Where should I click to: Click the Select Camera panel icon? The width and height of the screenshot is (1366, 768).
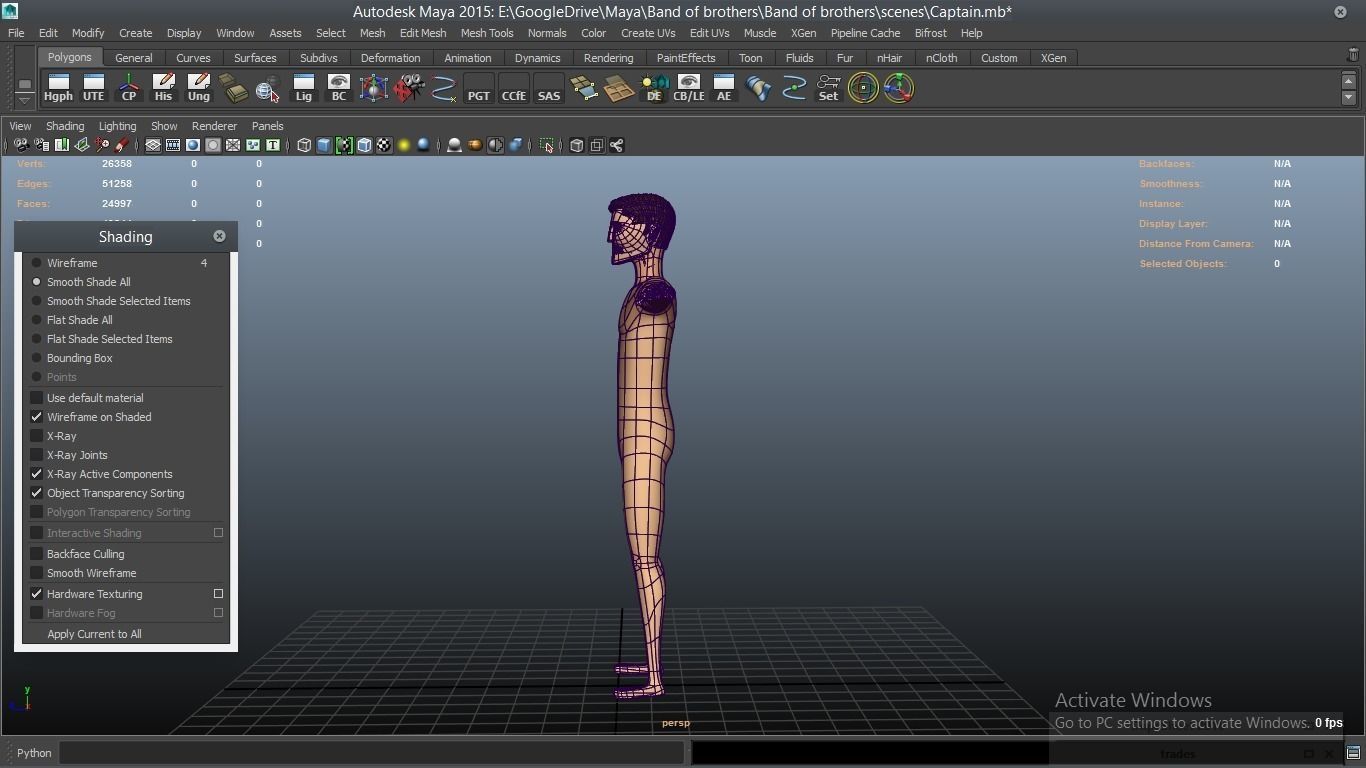(x=21, y=145)
